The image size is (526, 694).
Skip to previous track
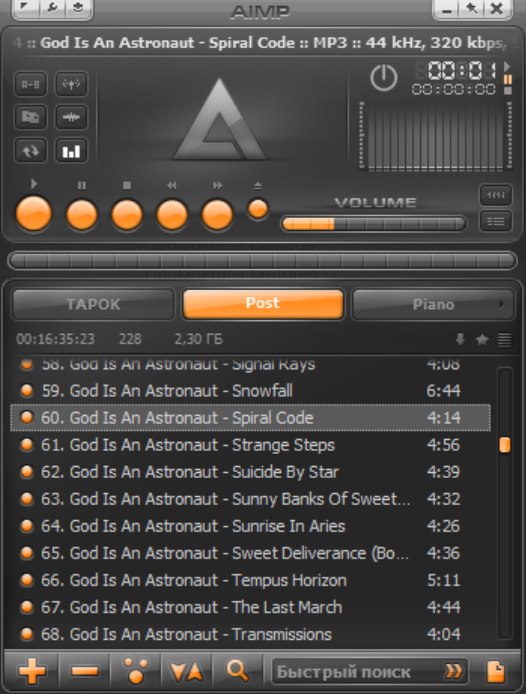(172, 215)
